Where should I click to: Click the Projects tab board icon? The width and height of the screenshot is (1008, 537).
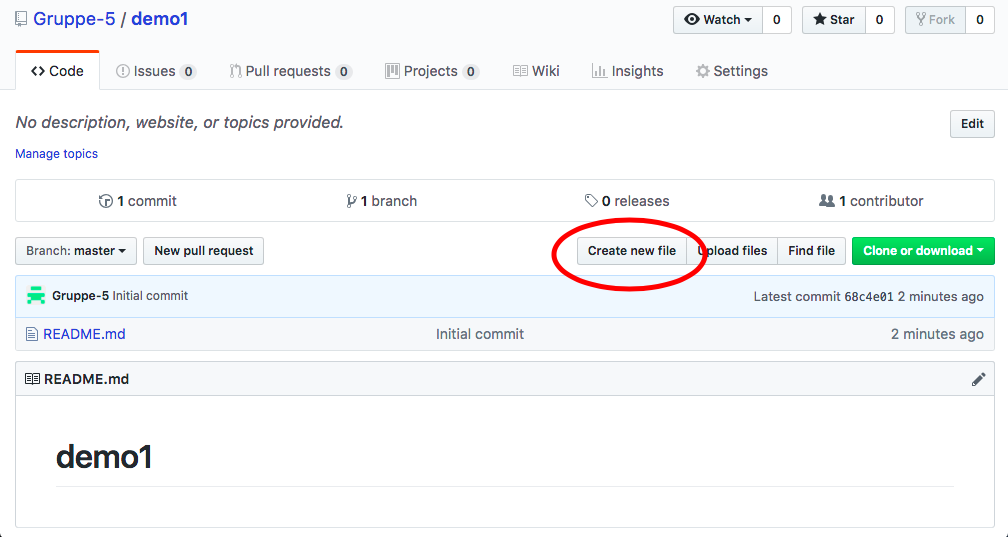click(x=392, y=71)
